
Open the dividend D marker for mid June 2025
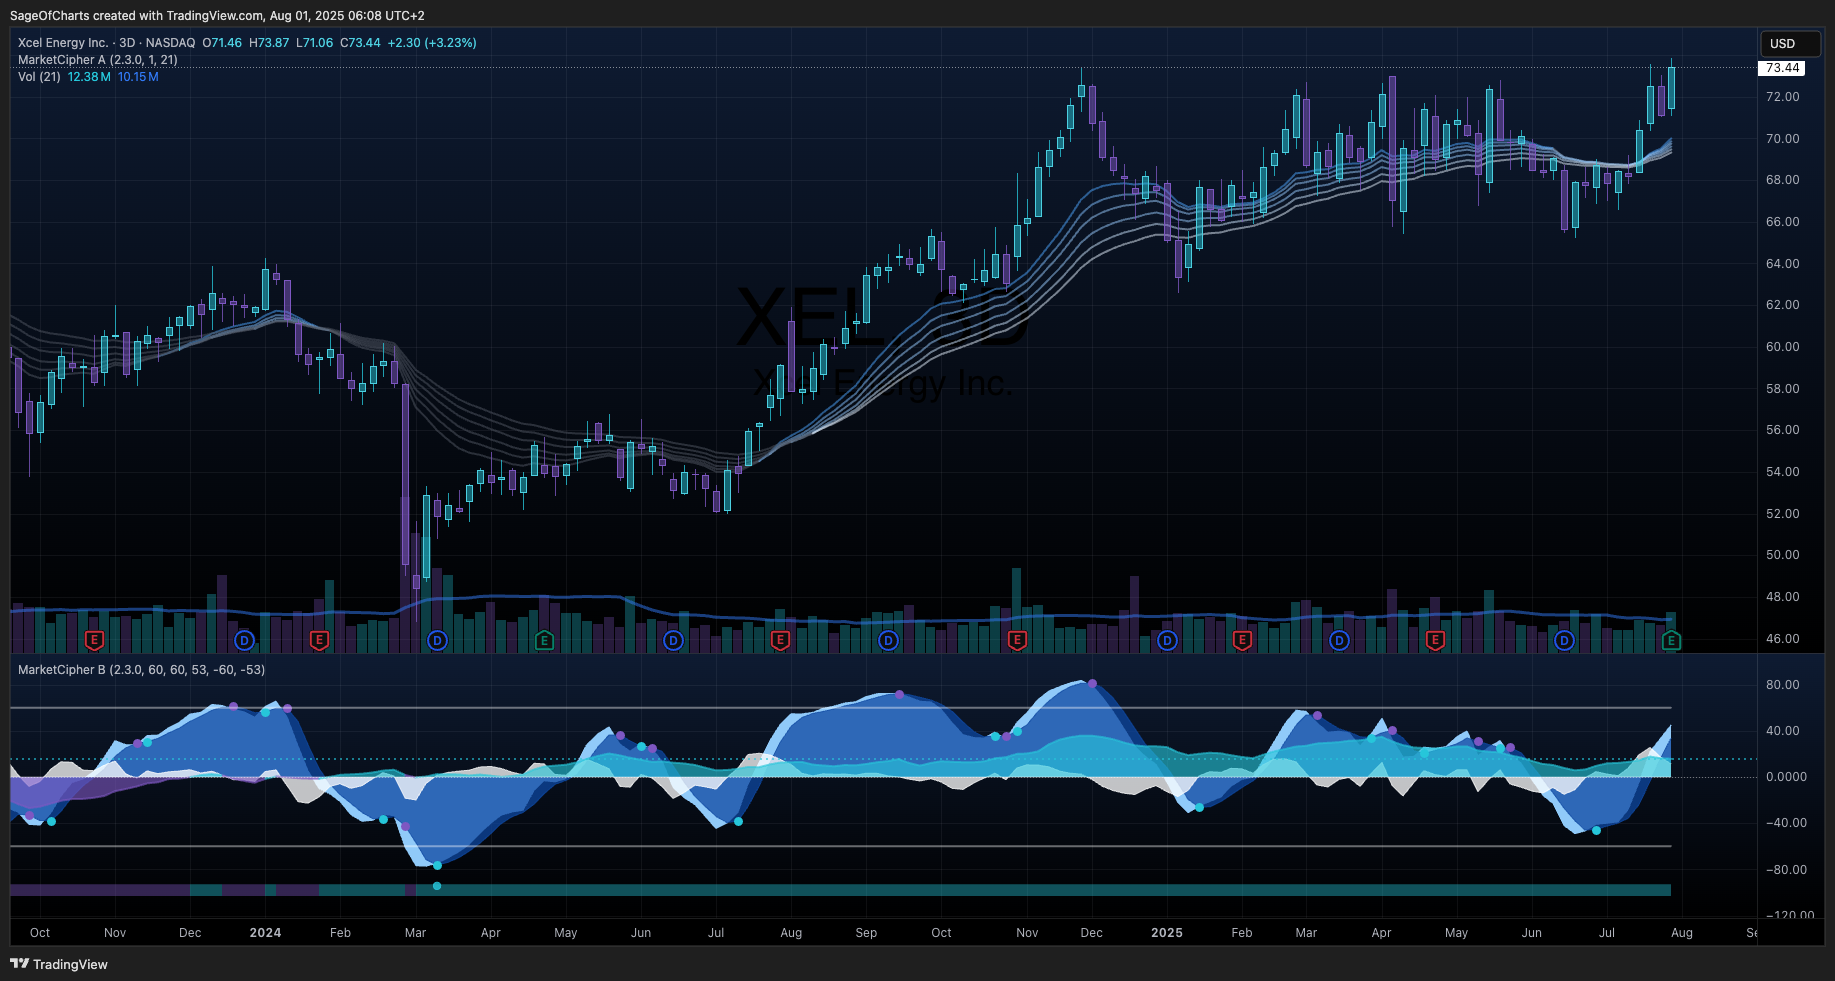[1564, 640]
